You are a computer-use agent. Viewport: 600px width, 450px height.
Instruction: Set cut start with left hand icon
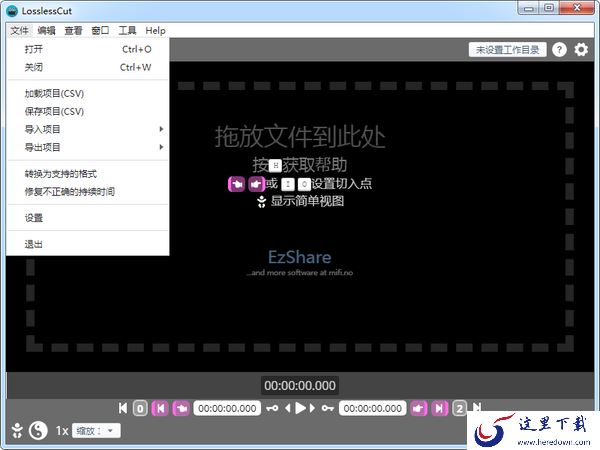pyautogui.click(x=181, y=408)
